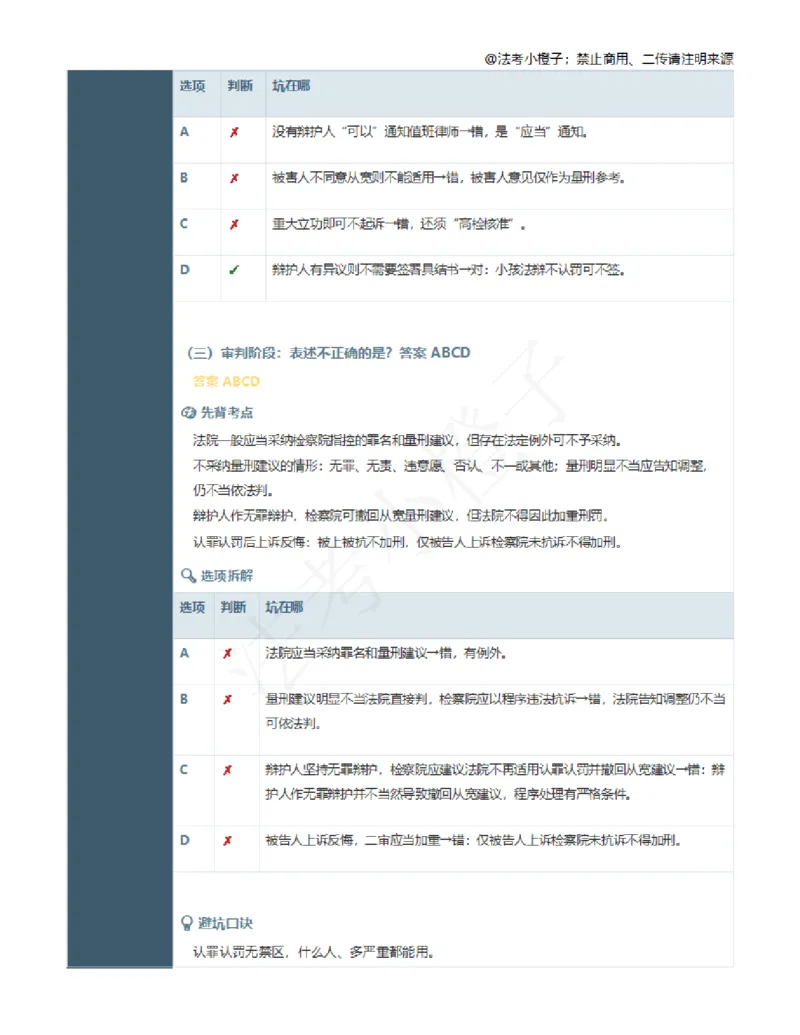Click option letter D in the 被告人上诉反悔 row
800x1035 pixels.
pyautogui.click(x=185, y=840)
